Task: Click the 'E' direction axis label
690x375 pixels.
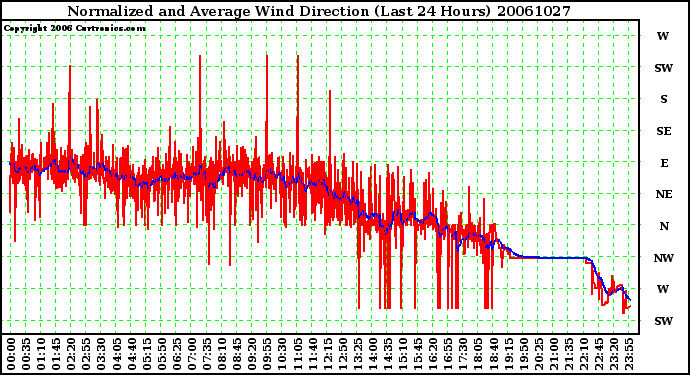Action: (x=664, y=163)
